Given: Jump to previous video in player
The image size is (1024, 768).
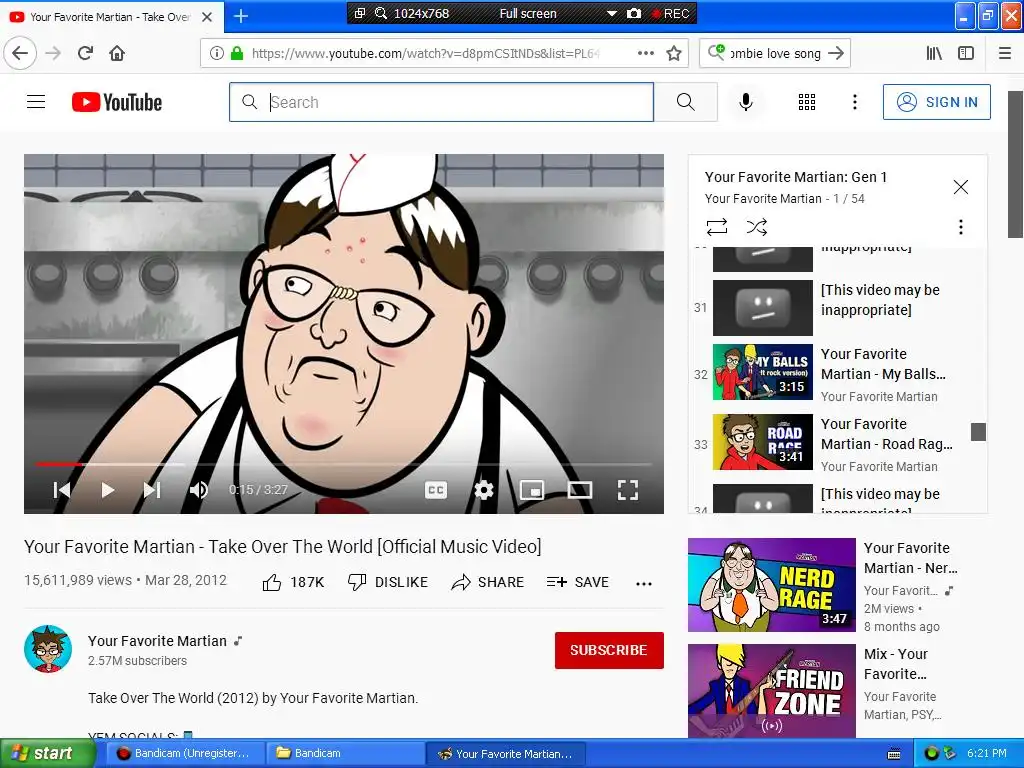Looking at the screenshot, I should (62, 490).
